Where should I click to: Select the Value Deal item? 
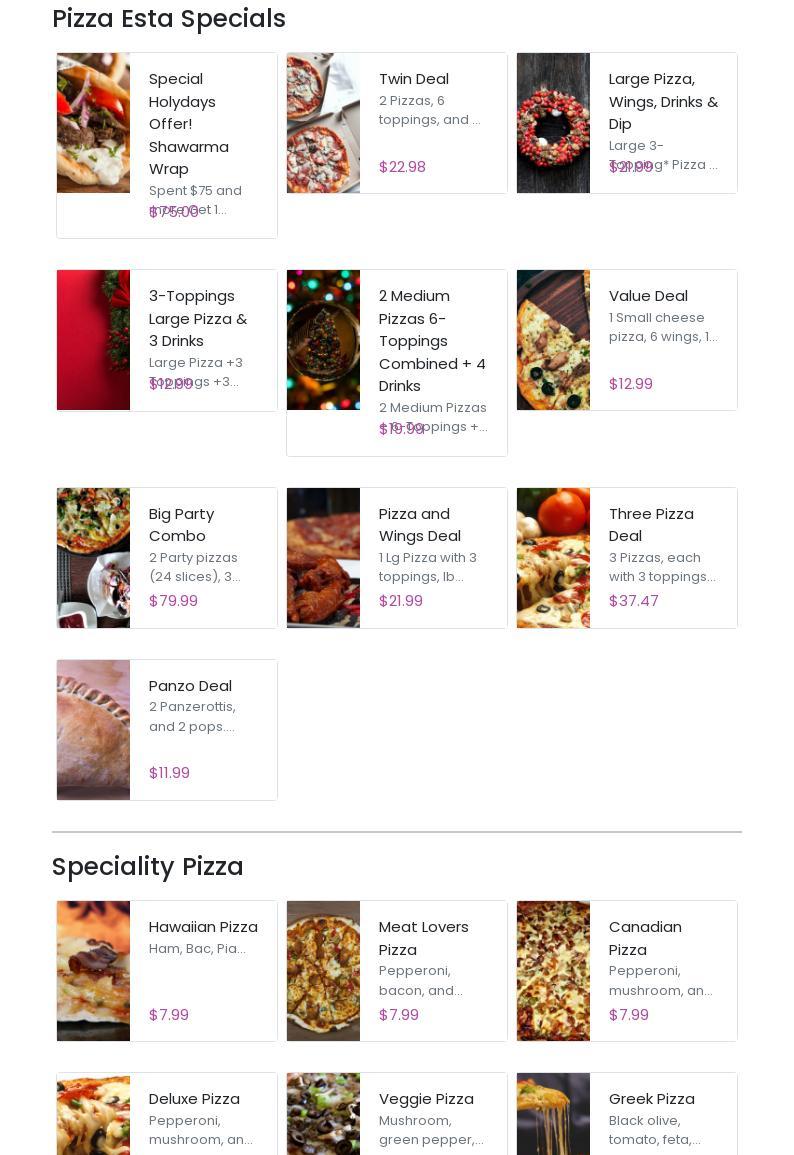point(648,296)
